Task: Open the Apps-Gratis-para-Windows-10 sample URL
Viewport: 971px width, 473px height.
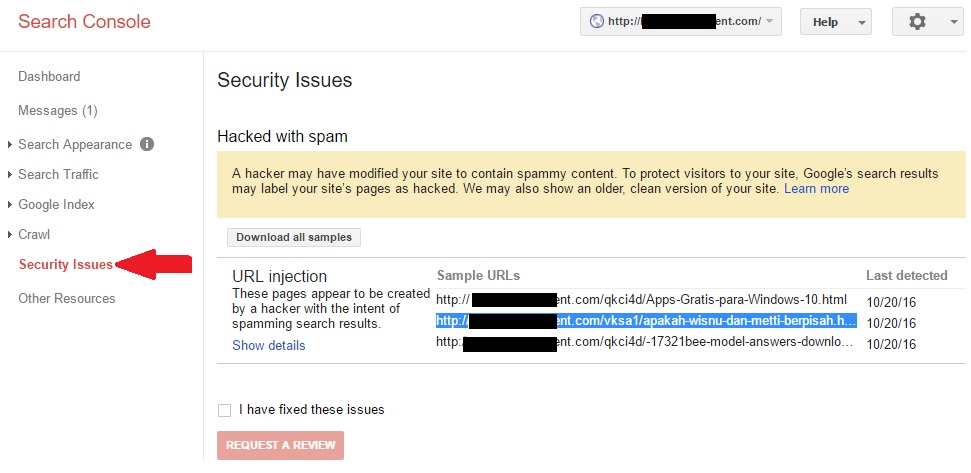Action: coord(641,300)
